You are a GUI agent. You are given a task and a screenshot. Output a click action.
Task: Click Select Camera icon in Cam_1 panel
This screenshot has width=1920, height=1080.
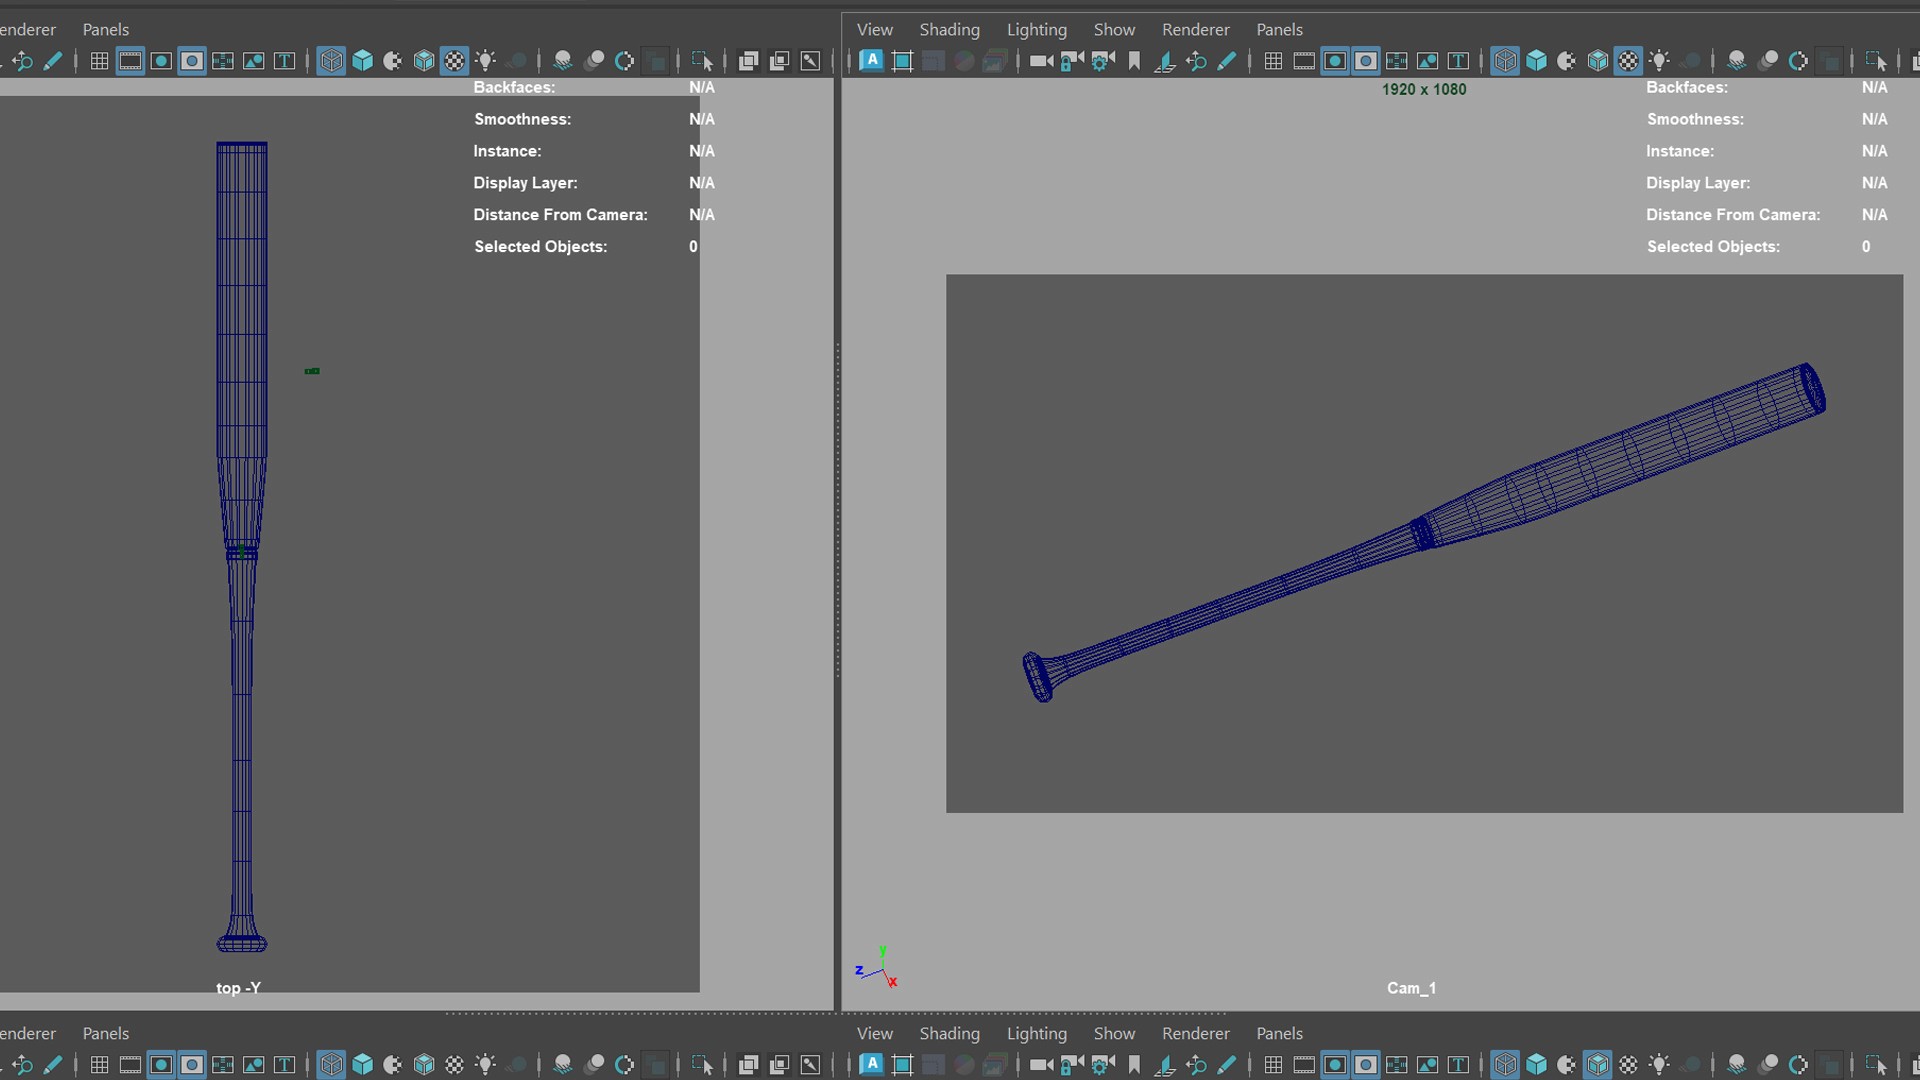click(x=1041, y=61)
